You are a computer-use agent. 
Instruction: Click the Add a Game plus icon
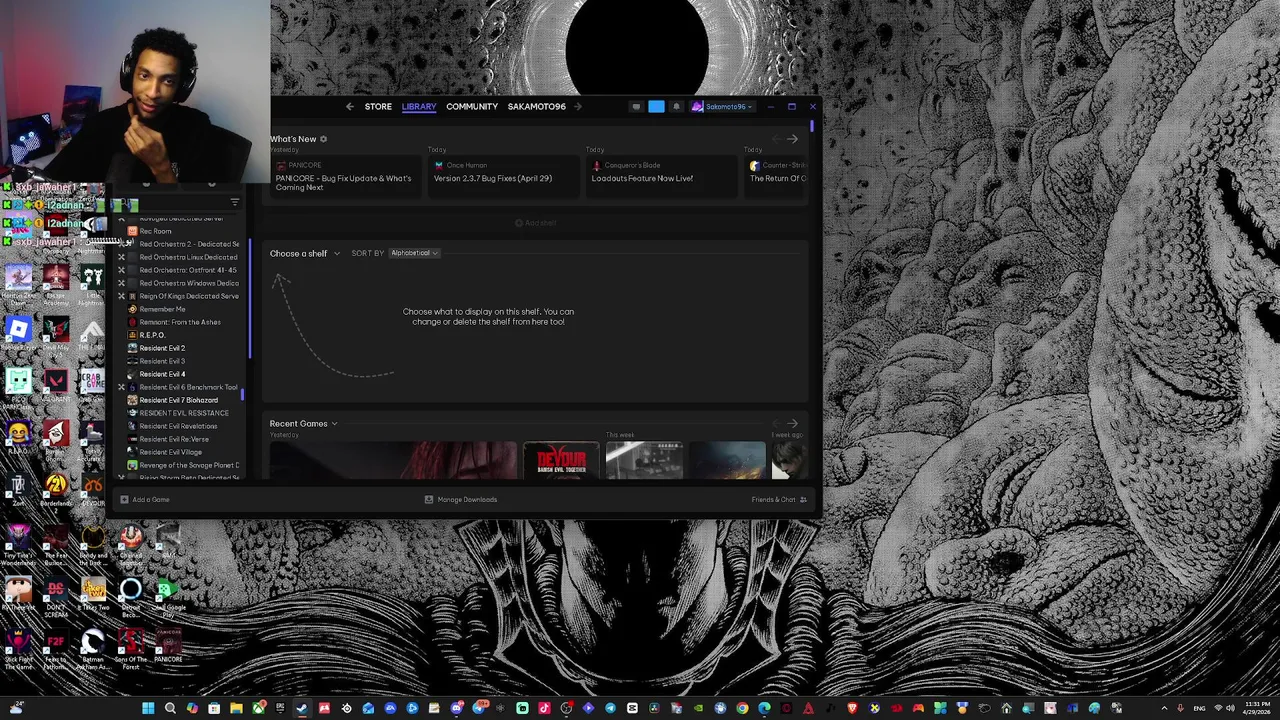pyautogui.click(x=124, y=499)
